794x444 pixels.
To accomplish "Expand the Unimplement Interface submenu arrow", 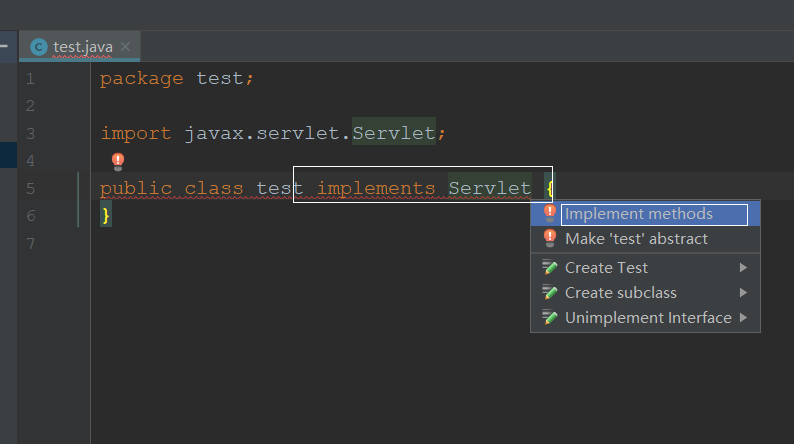I will pos(743,317).
